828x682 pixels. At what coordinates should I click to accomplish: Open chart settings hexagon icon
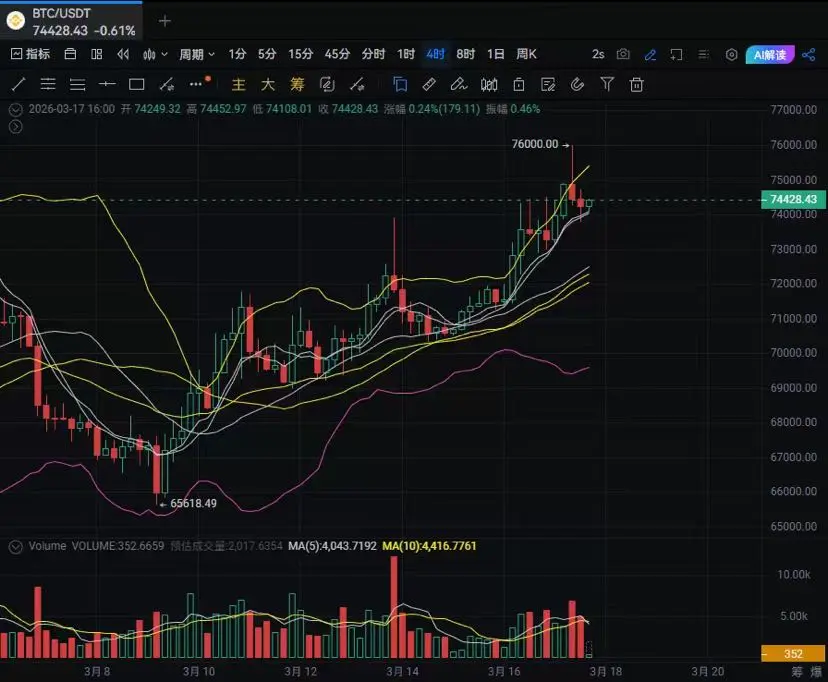(x=731, y=54)
